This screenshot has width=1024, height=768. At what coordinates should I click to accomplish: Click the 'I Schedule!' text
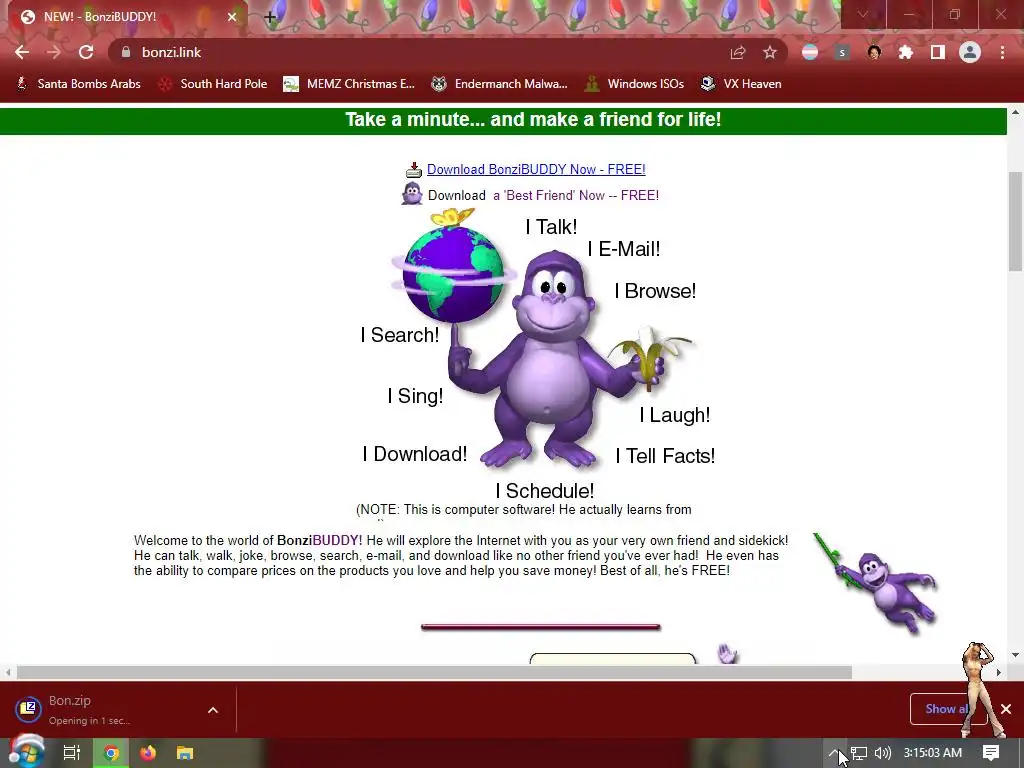pyautogui.click(x=545, y=490)
